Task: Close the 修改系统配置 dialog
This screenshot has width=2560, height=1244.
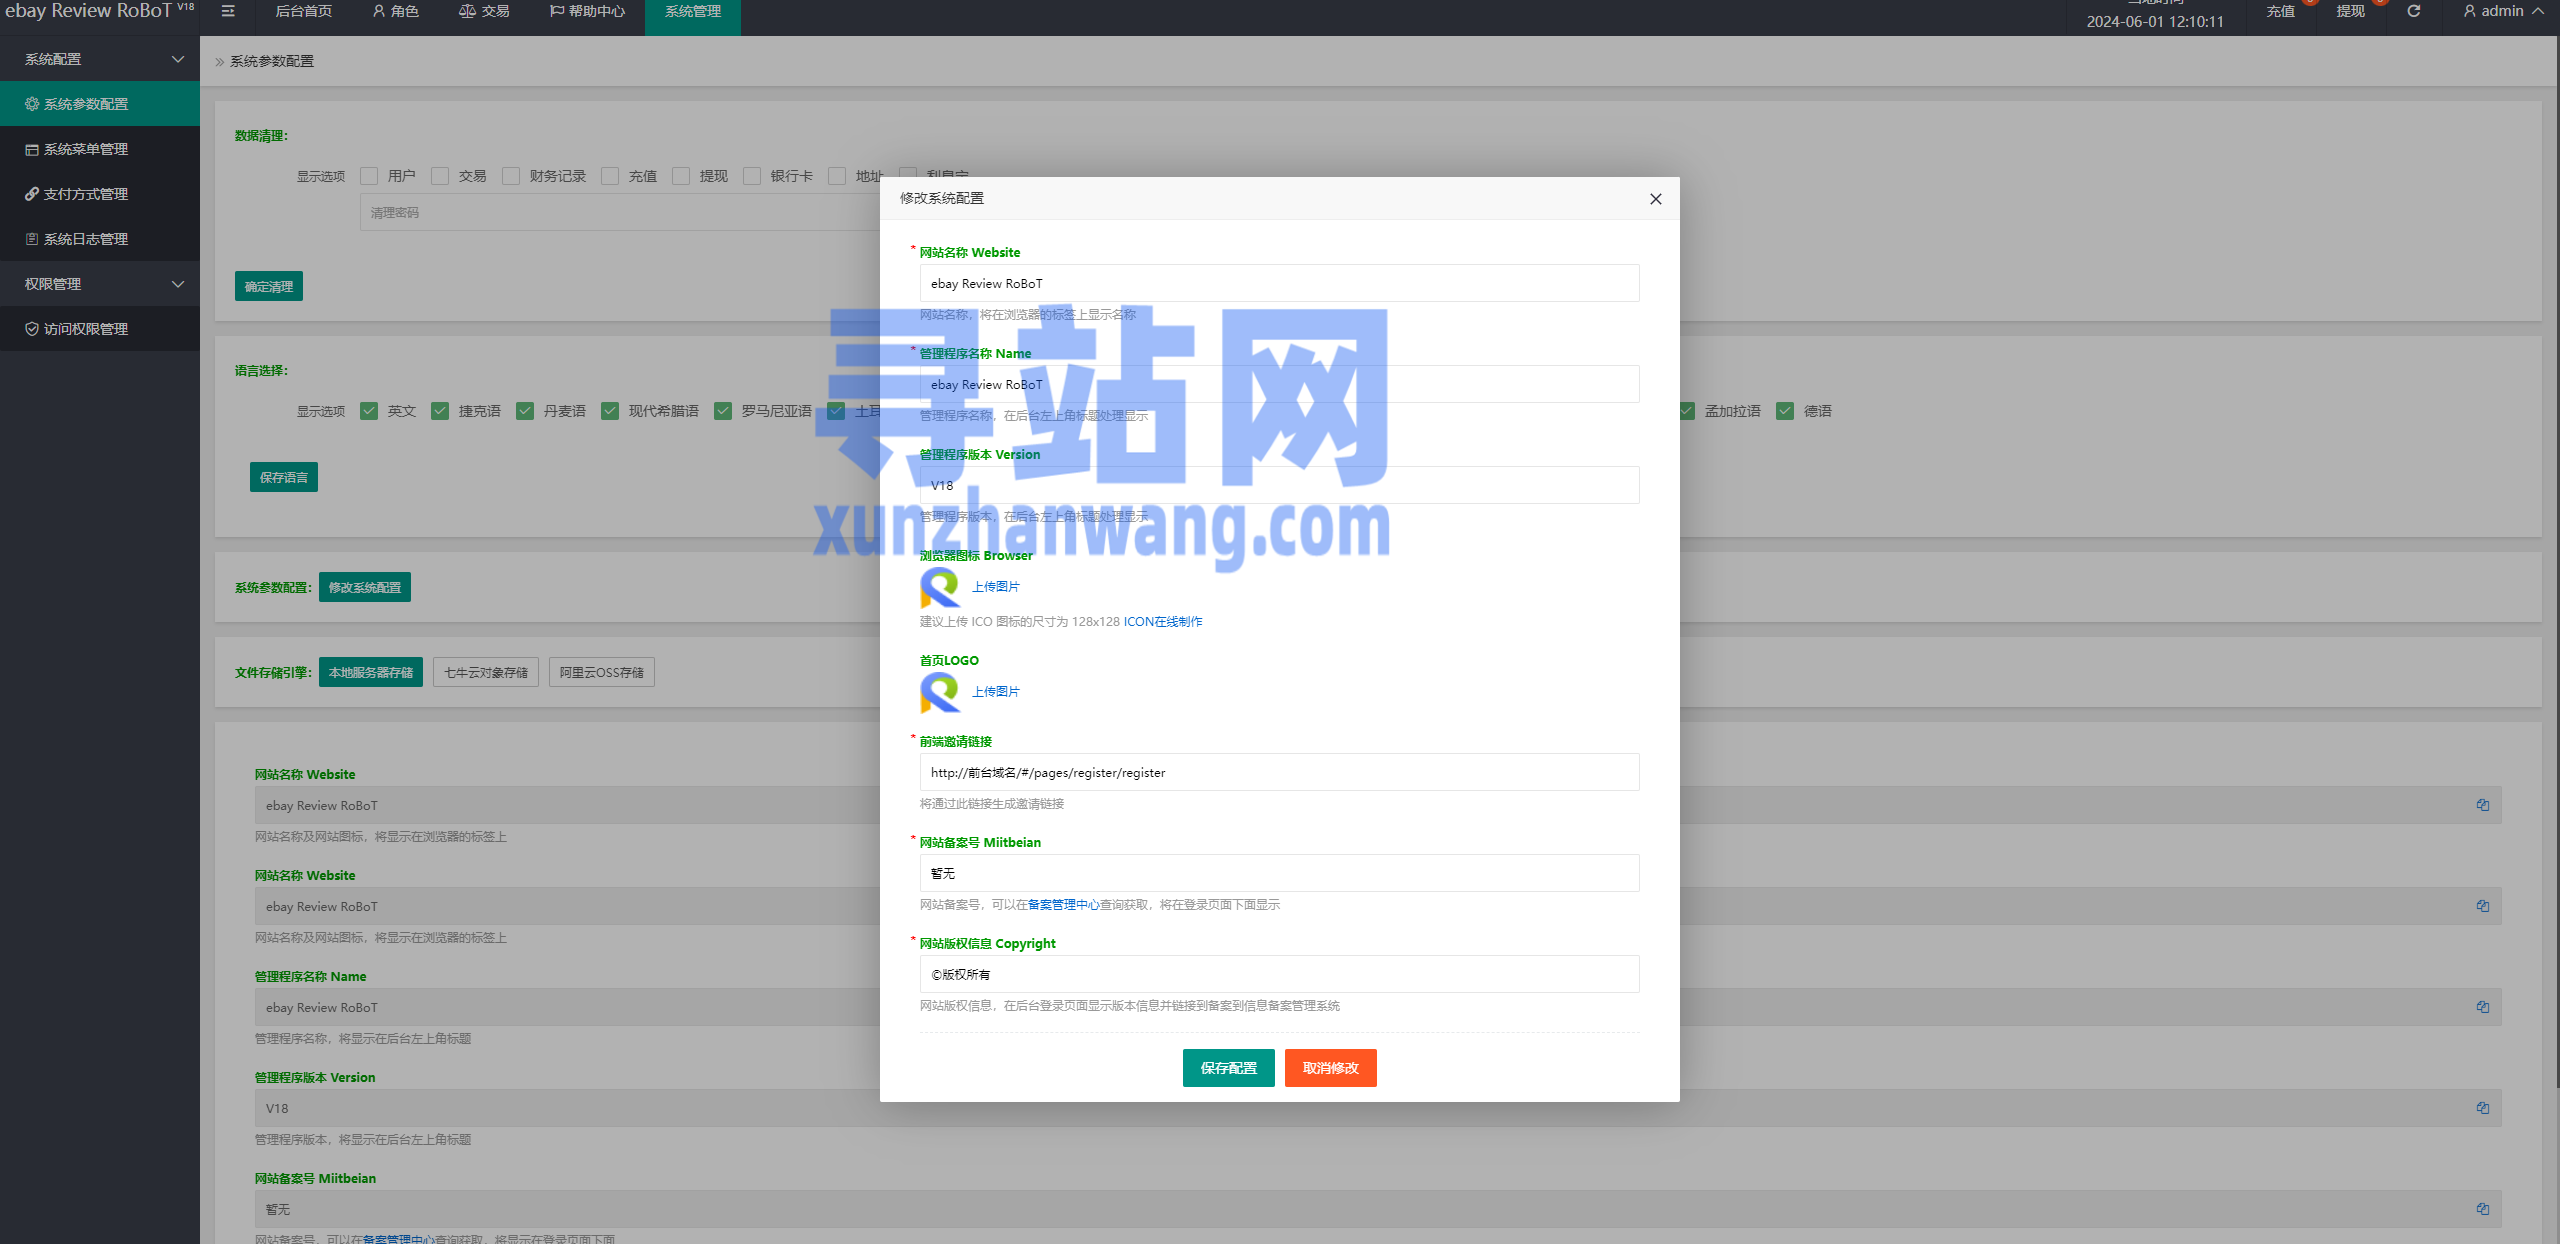Action: click(x=1655, y=199)
